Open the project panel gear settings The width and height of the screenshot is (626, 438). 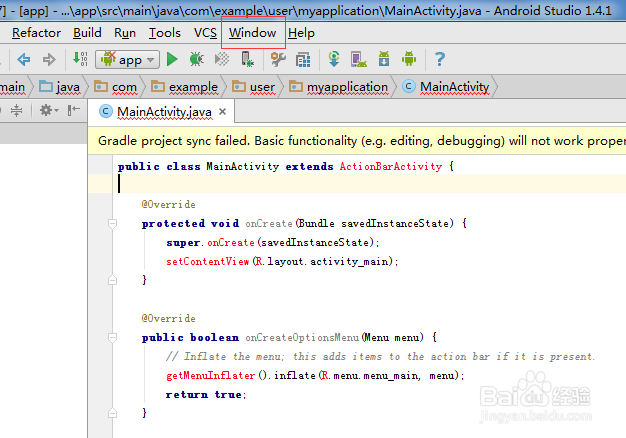(x=48, y=110)
